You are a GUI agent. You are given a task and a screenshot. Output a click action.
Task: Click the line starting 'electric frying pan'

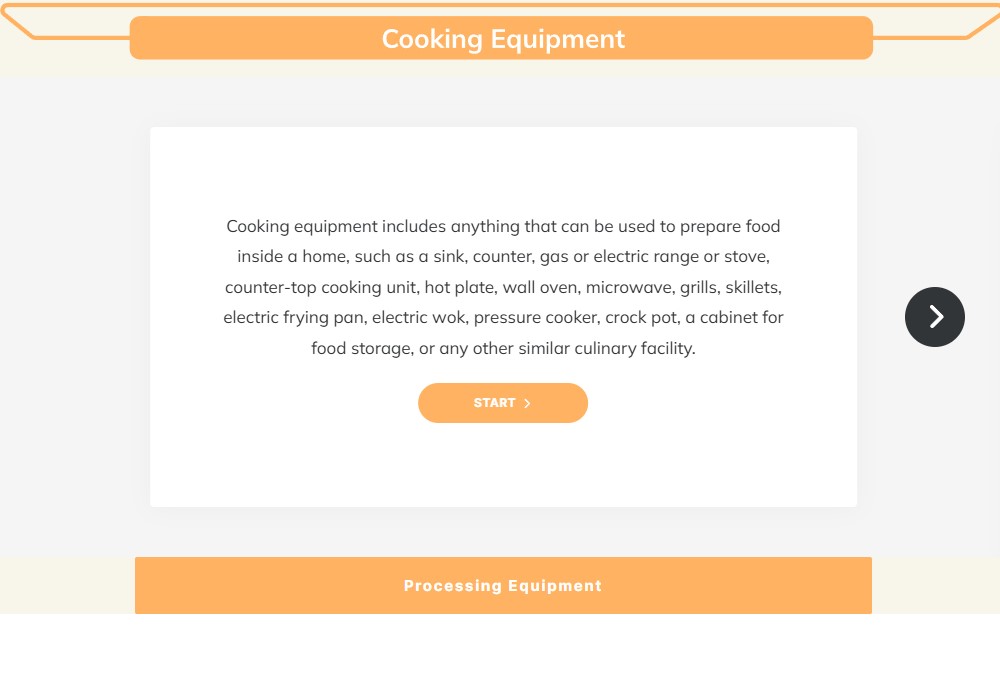click(503, 318)
